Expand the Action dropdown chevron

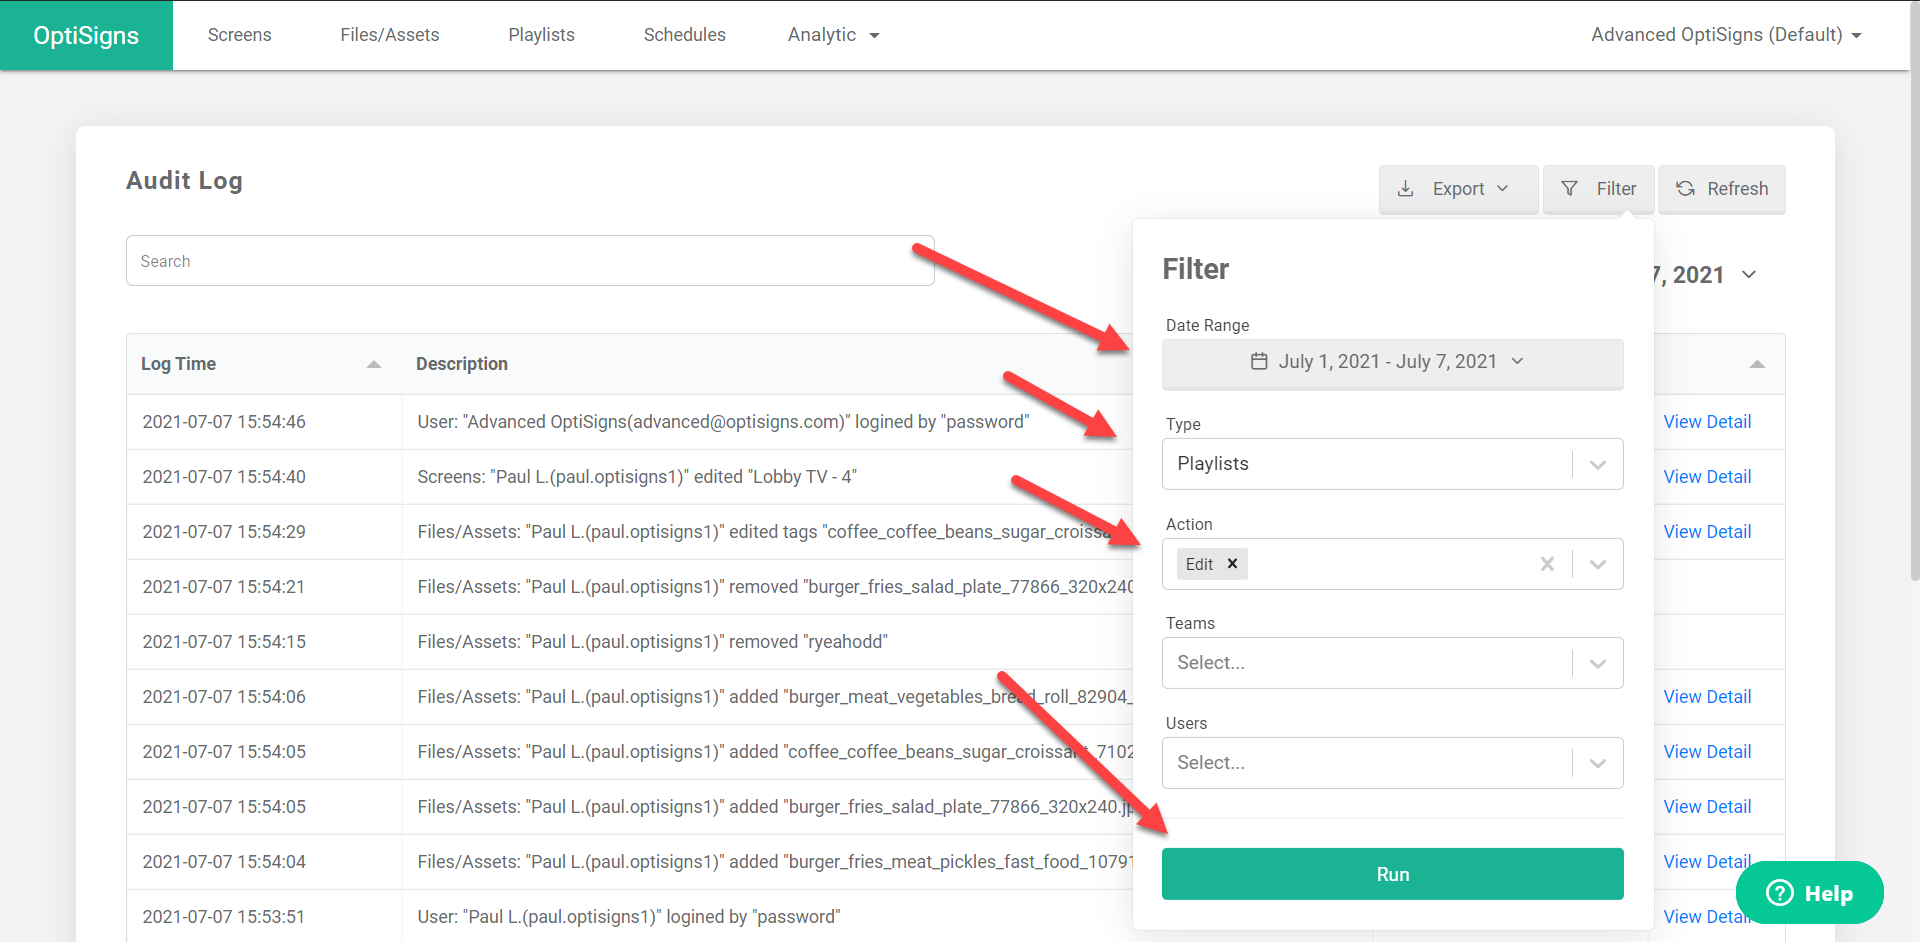[1597, 564]
